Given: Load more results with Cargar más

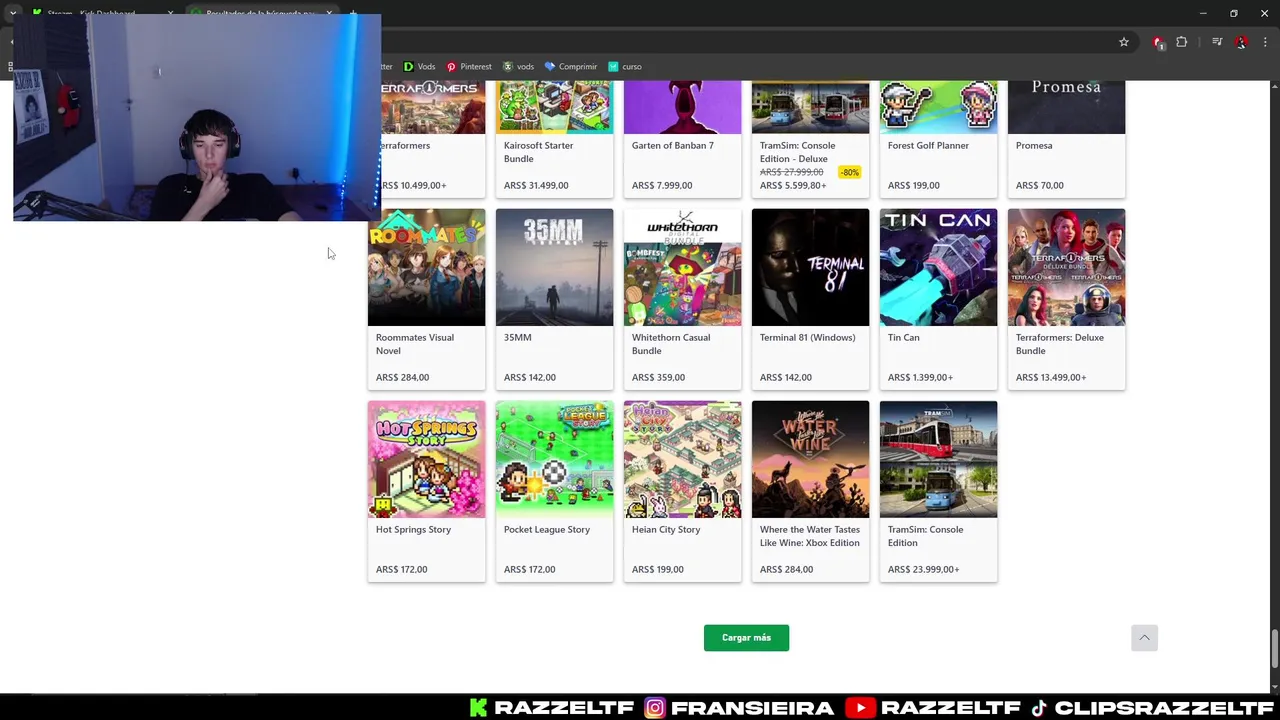Looking at the screenshot, I should [x=746, y=638].
